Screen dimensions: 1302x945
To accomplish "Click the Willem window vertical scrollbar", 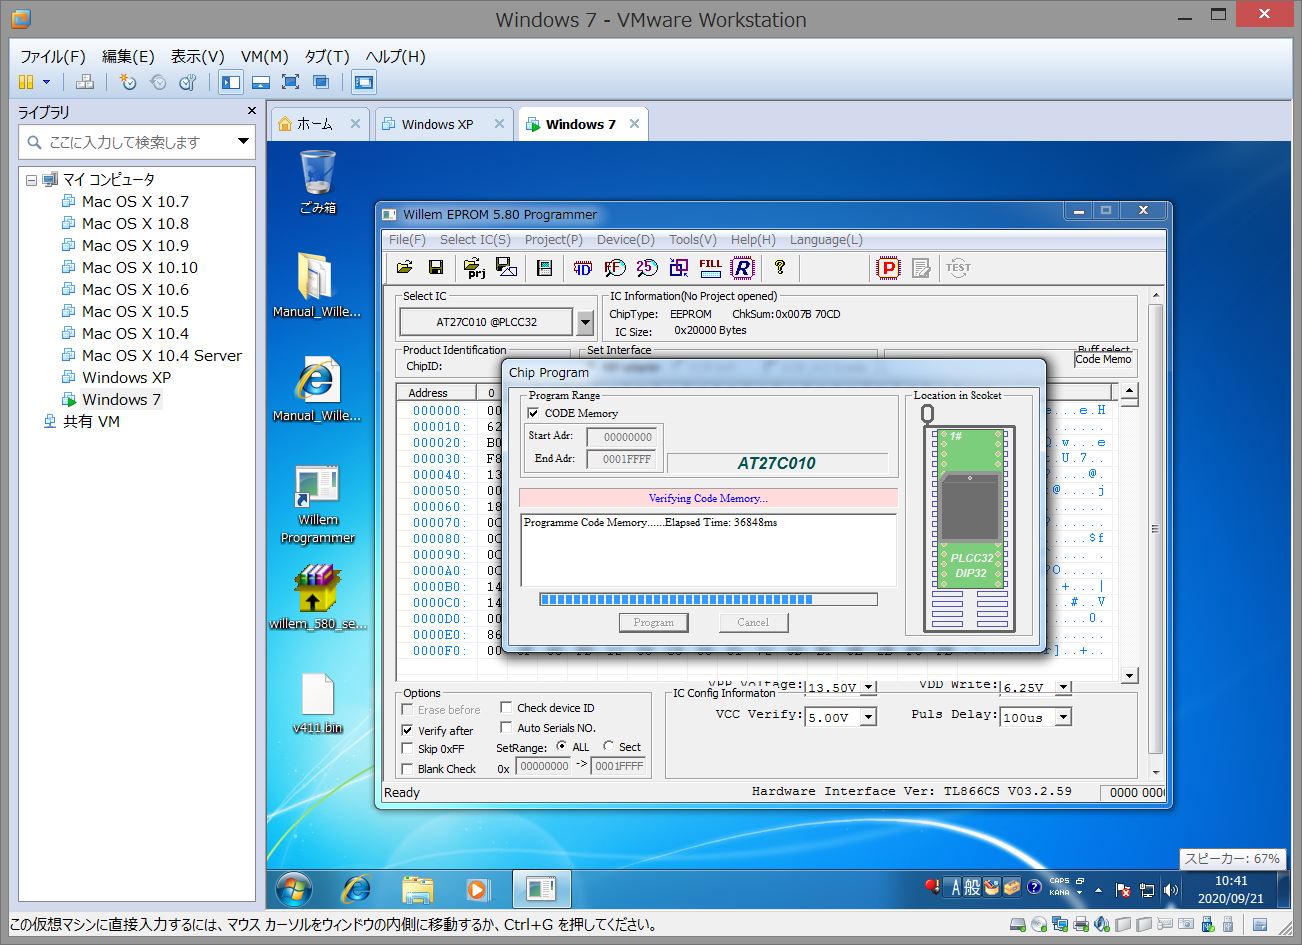I will click(x=1156, y=533).
